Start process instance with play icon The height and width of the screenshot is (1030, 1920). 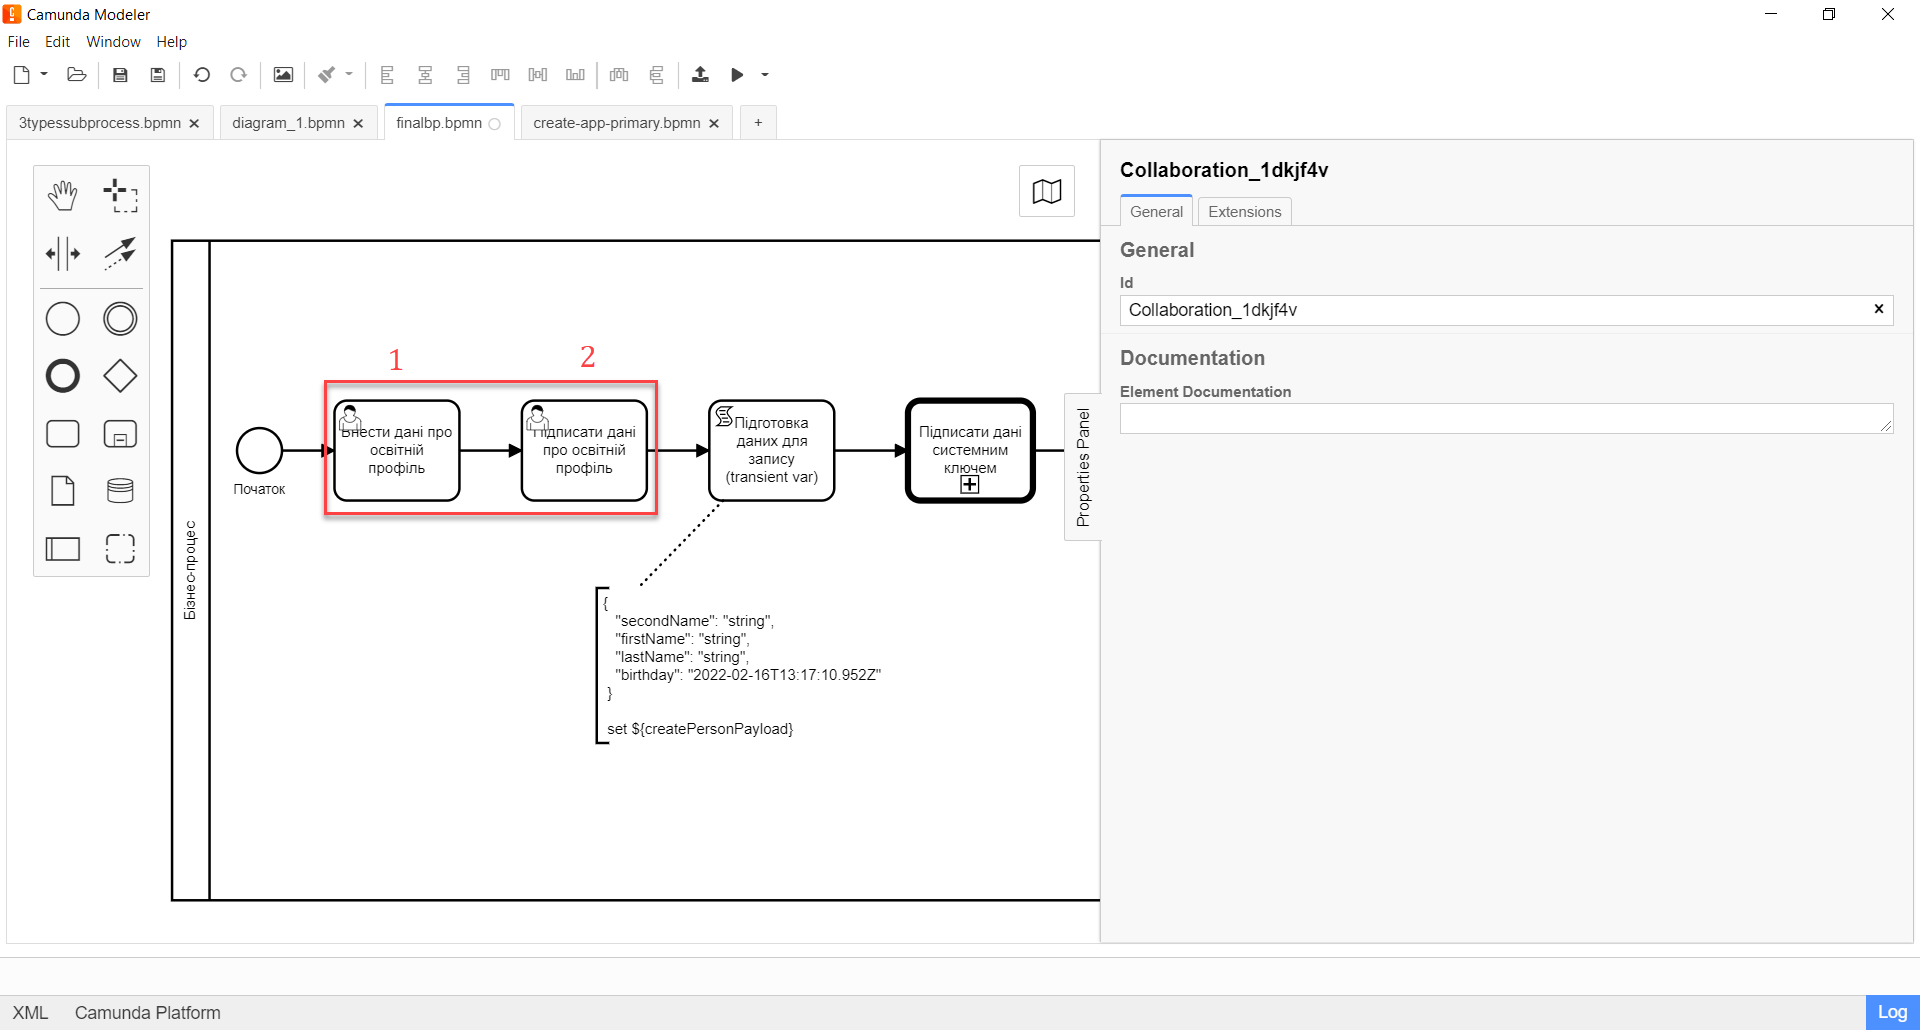tap(737, 75)
